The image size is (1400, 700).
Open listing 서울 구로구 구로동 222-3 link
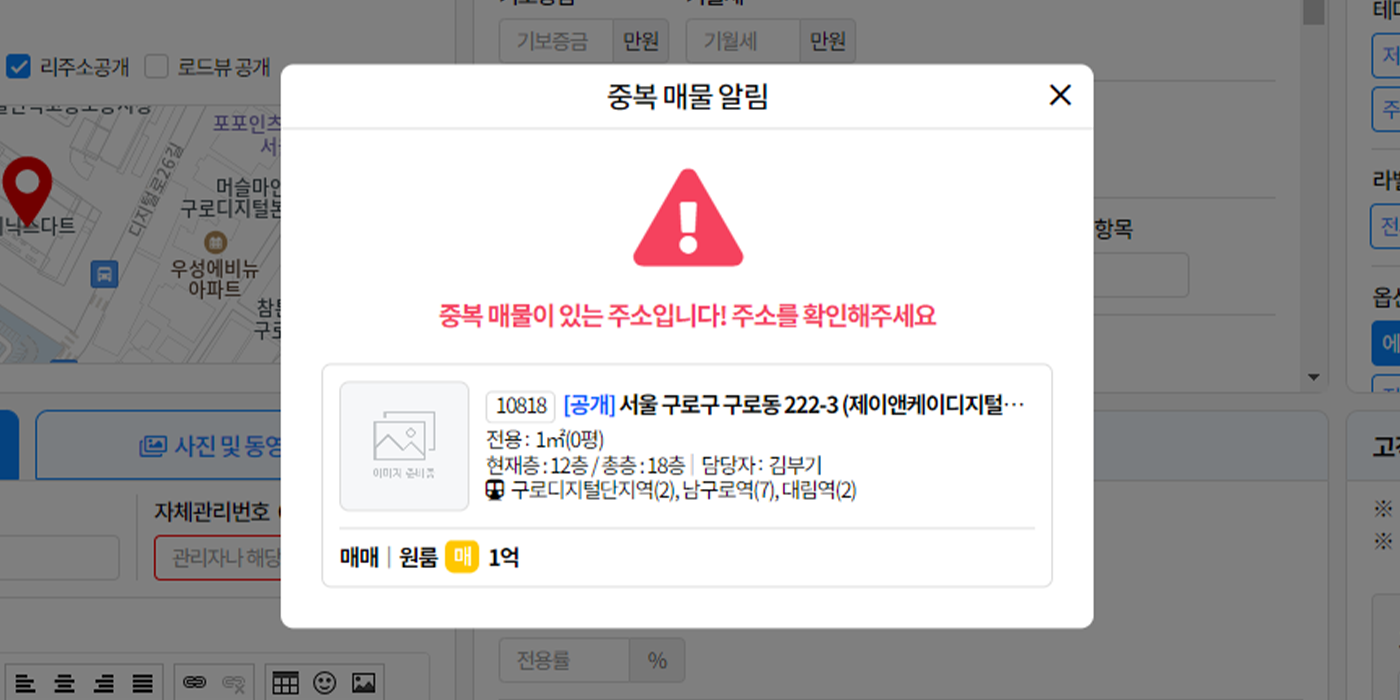[x=795, y=405]
